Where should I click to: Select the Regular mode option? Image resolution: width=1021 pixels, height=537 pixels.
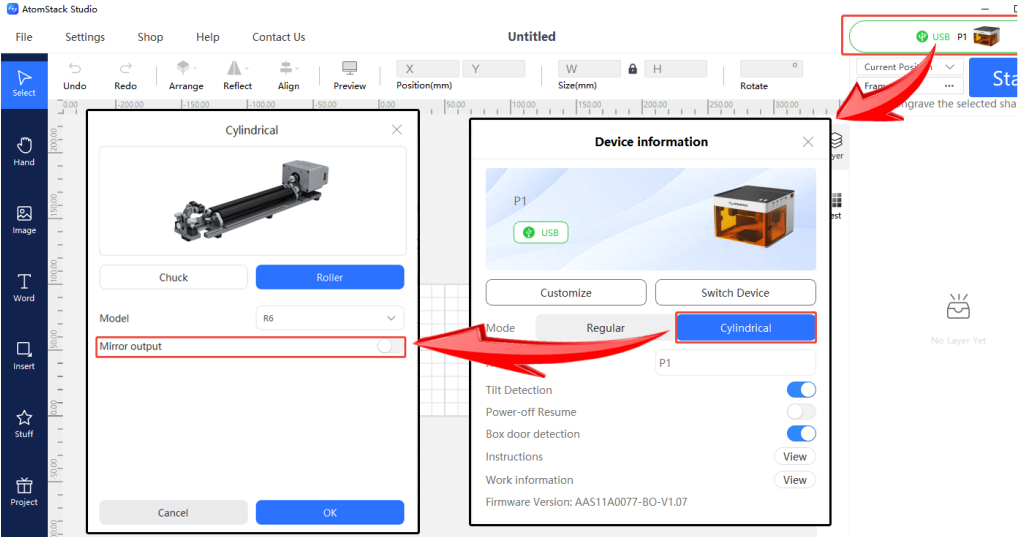coord(605,328)
